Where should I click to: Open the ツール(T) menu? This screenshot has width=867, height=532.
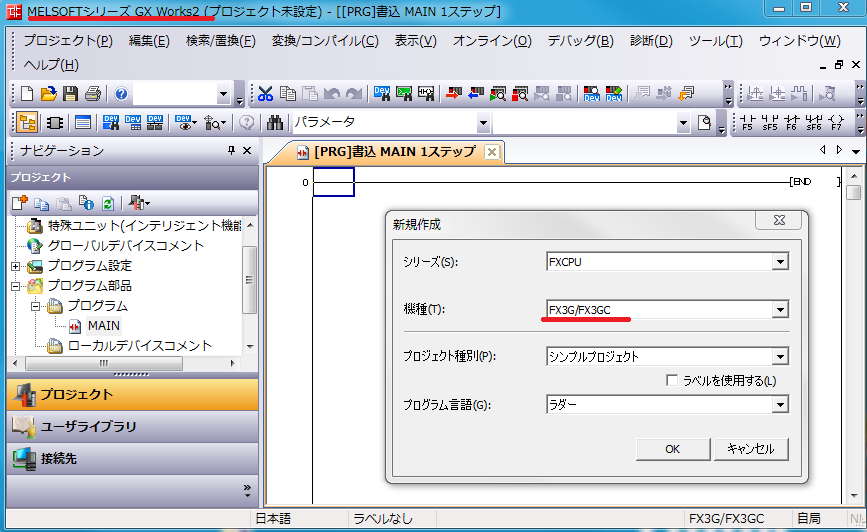pos(715,41)
